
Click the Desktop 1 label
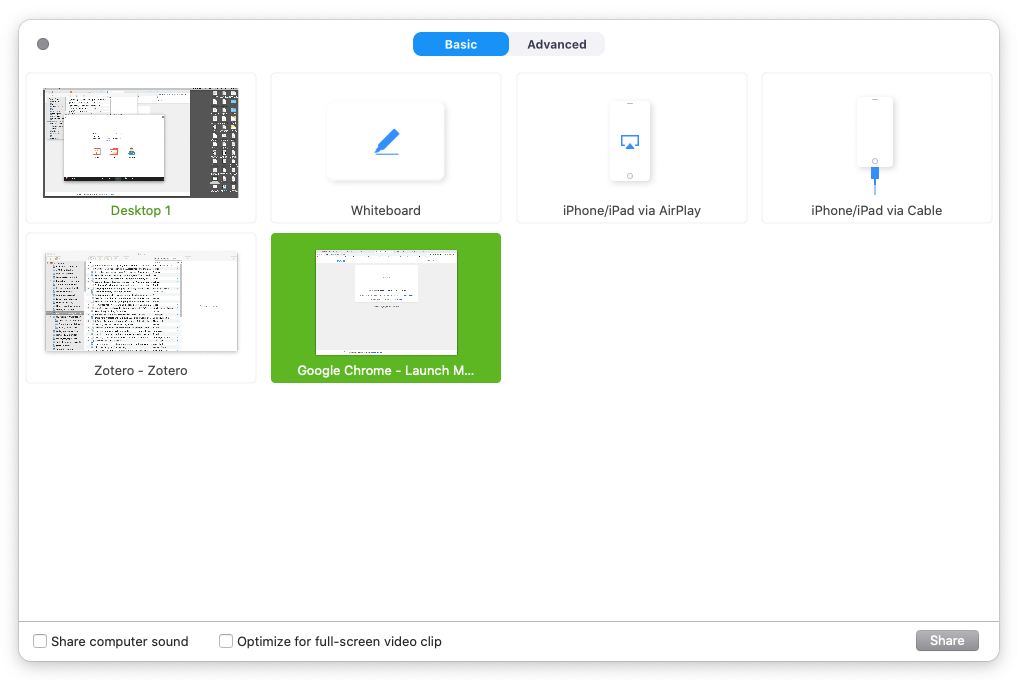pos(141,210)
